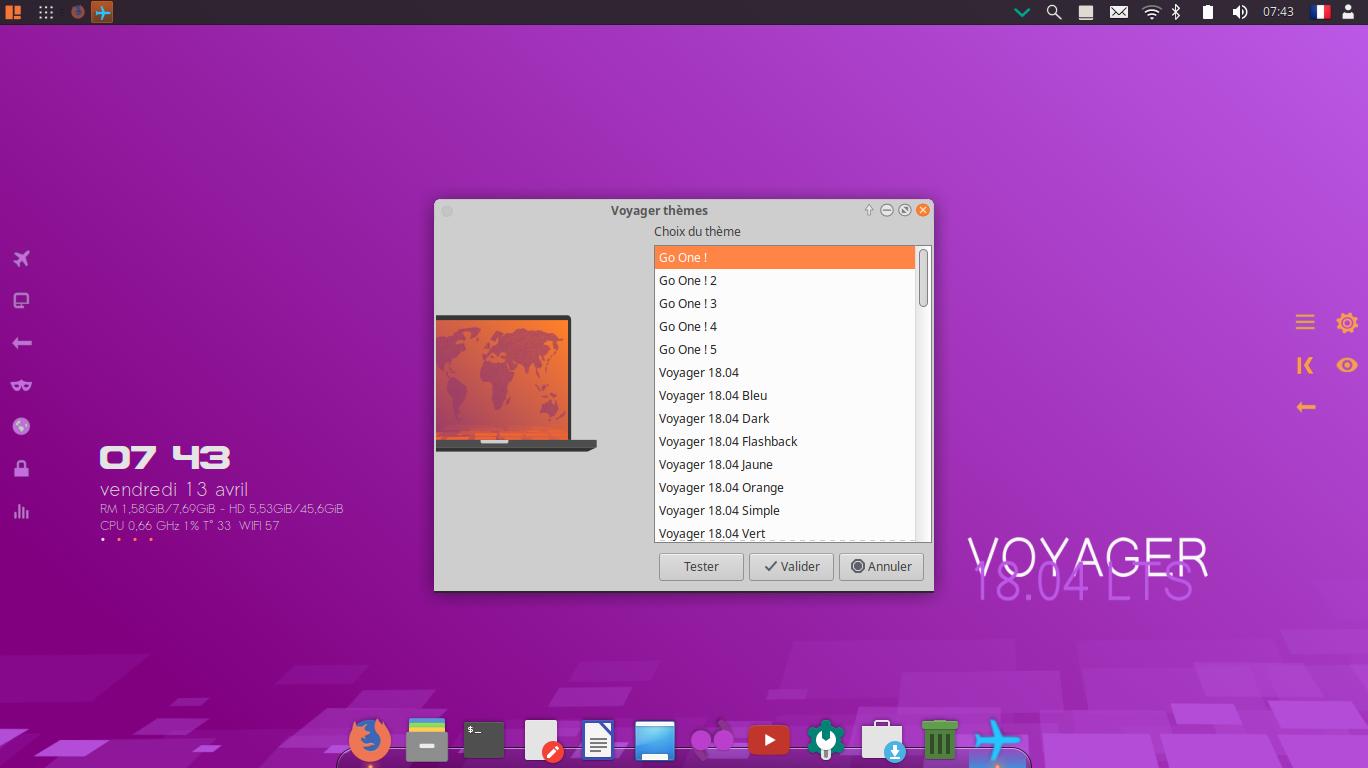1368x768 pixels.
Task: Open the mail envelope indicator
Action: (x=1119, y=12)
